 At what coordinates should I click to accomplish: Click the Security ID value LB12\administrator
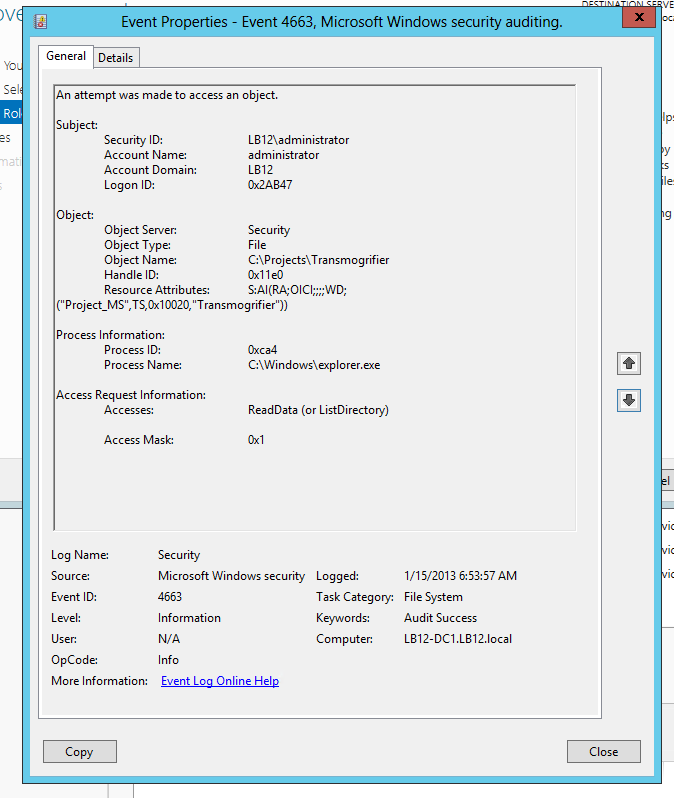tap(298, 140)
